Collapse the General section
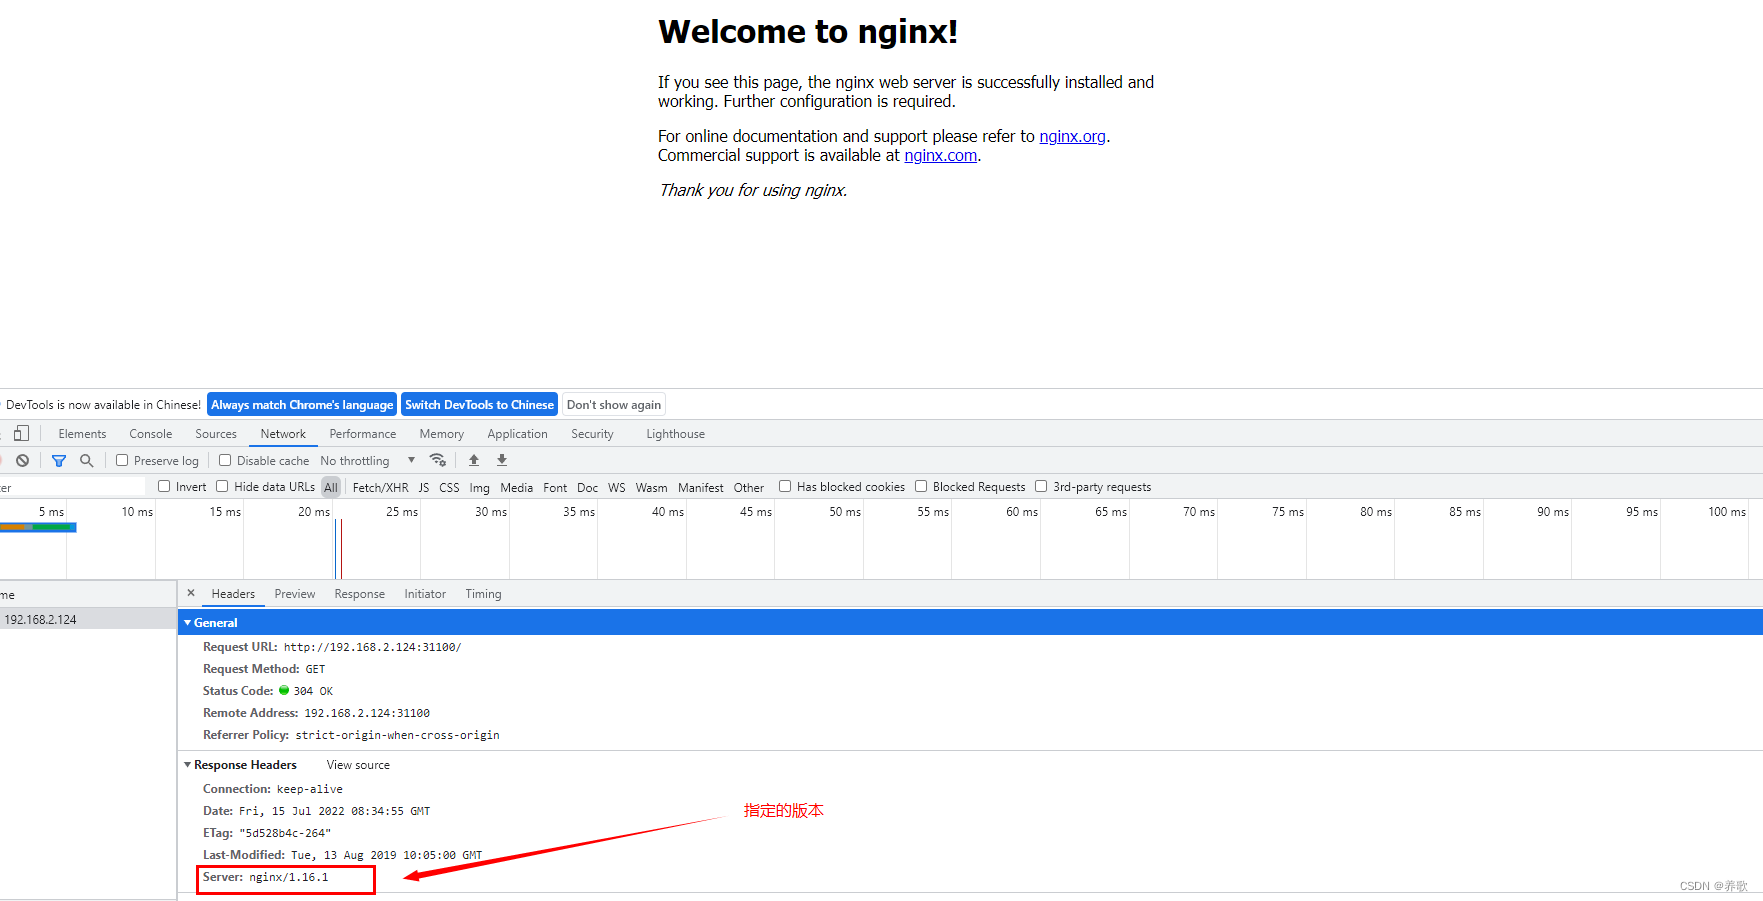This screenshot has height=901, width=1763. tap(187, 622)
